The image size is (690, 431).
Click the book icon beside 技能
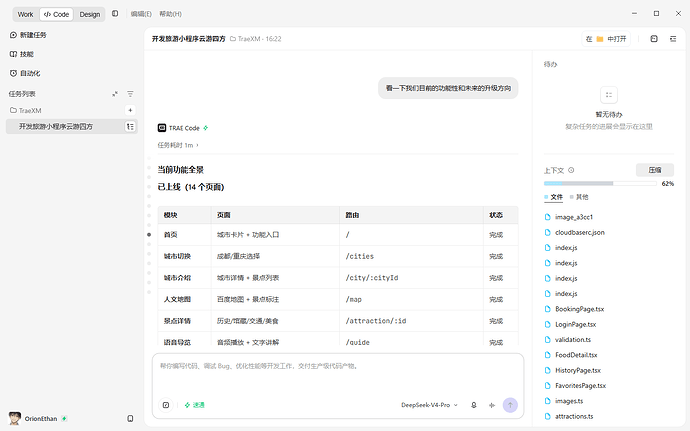pos(13,54)
